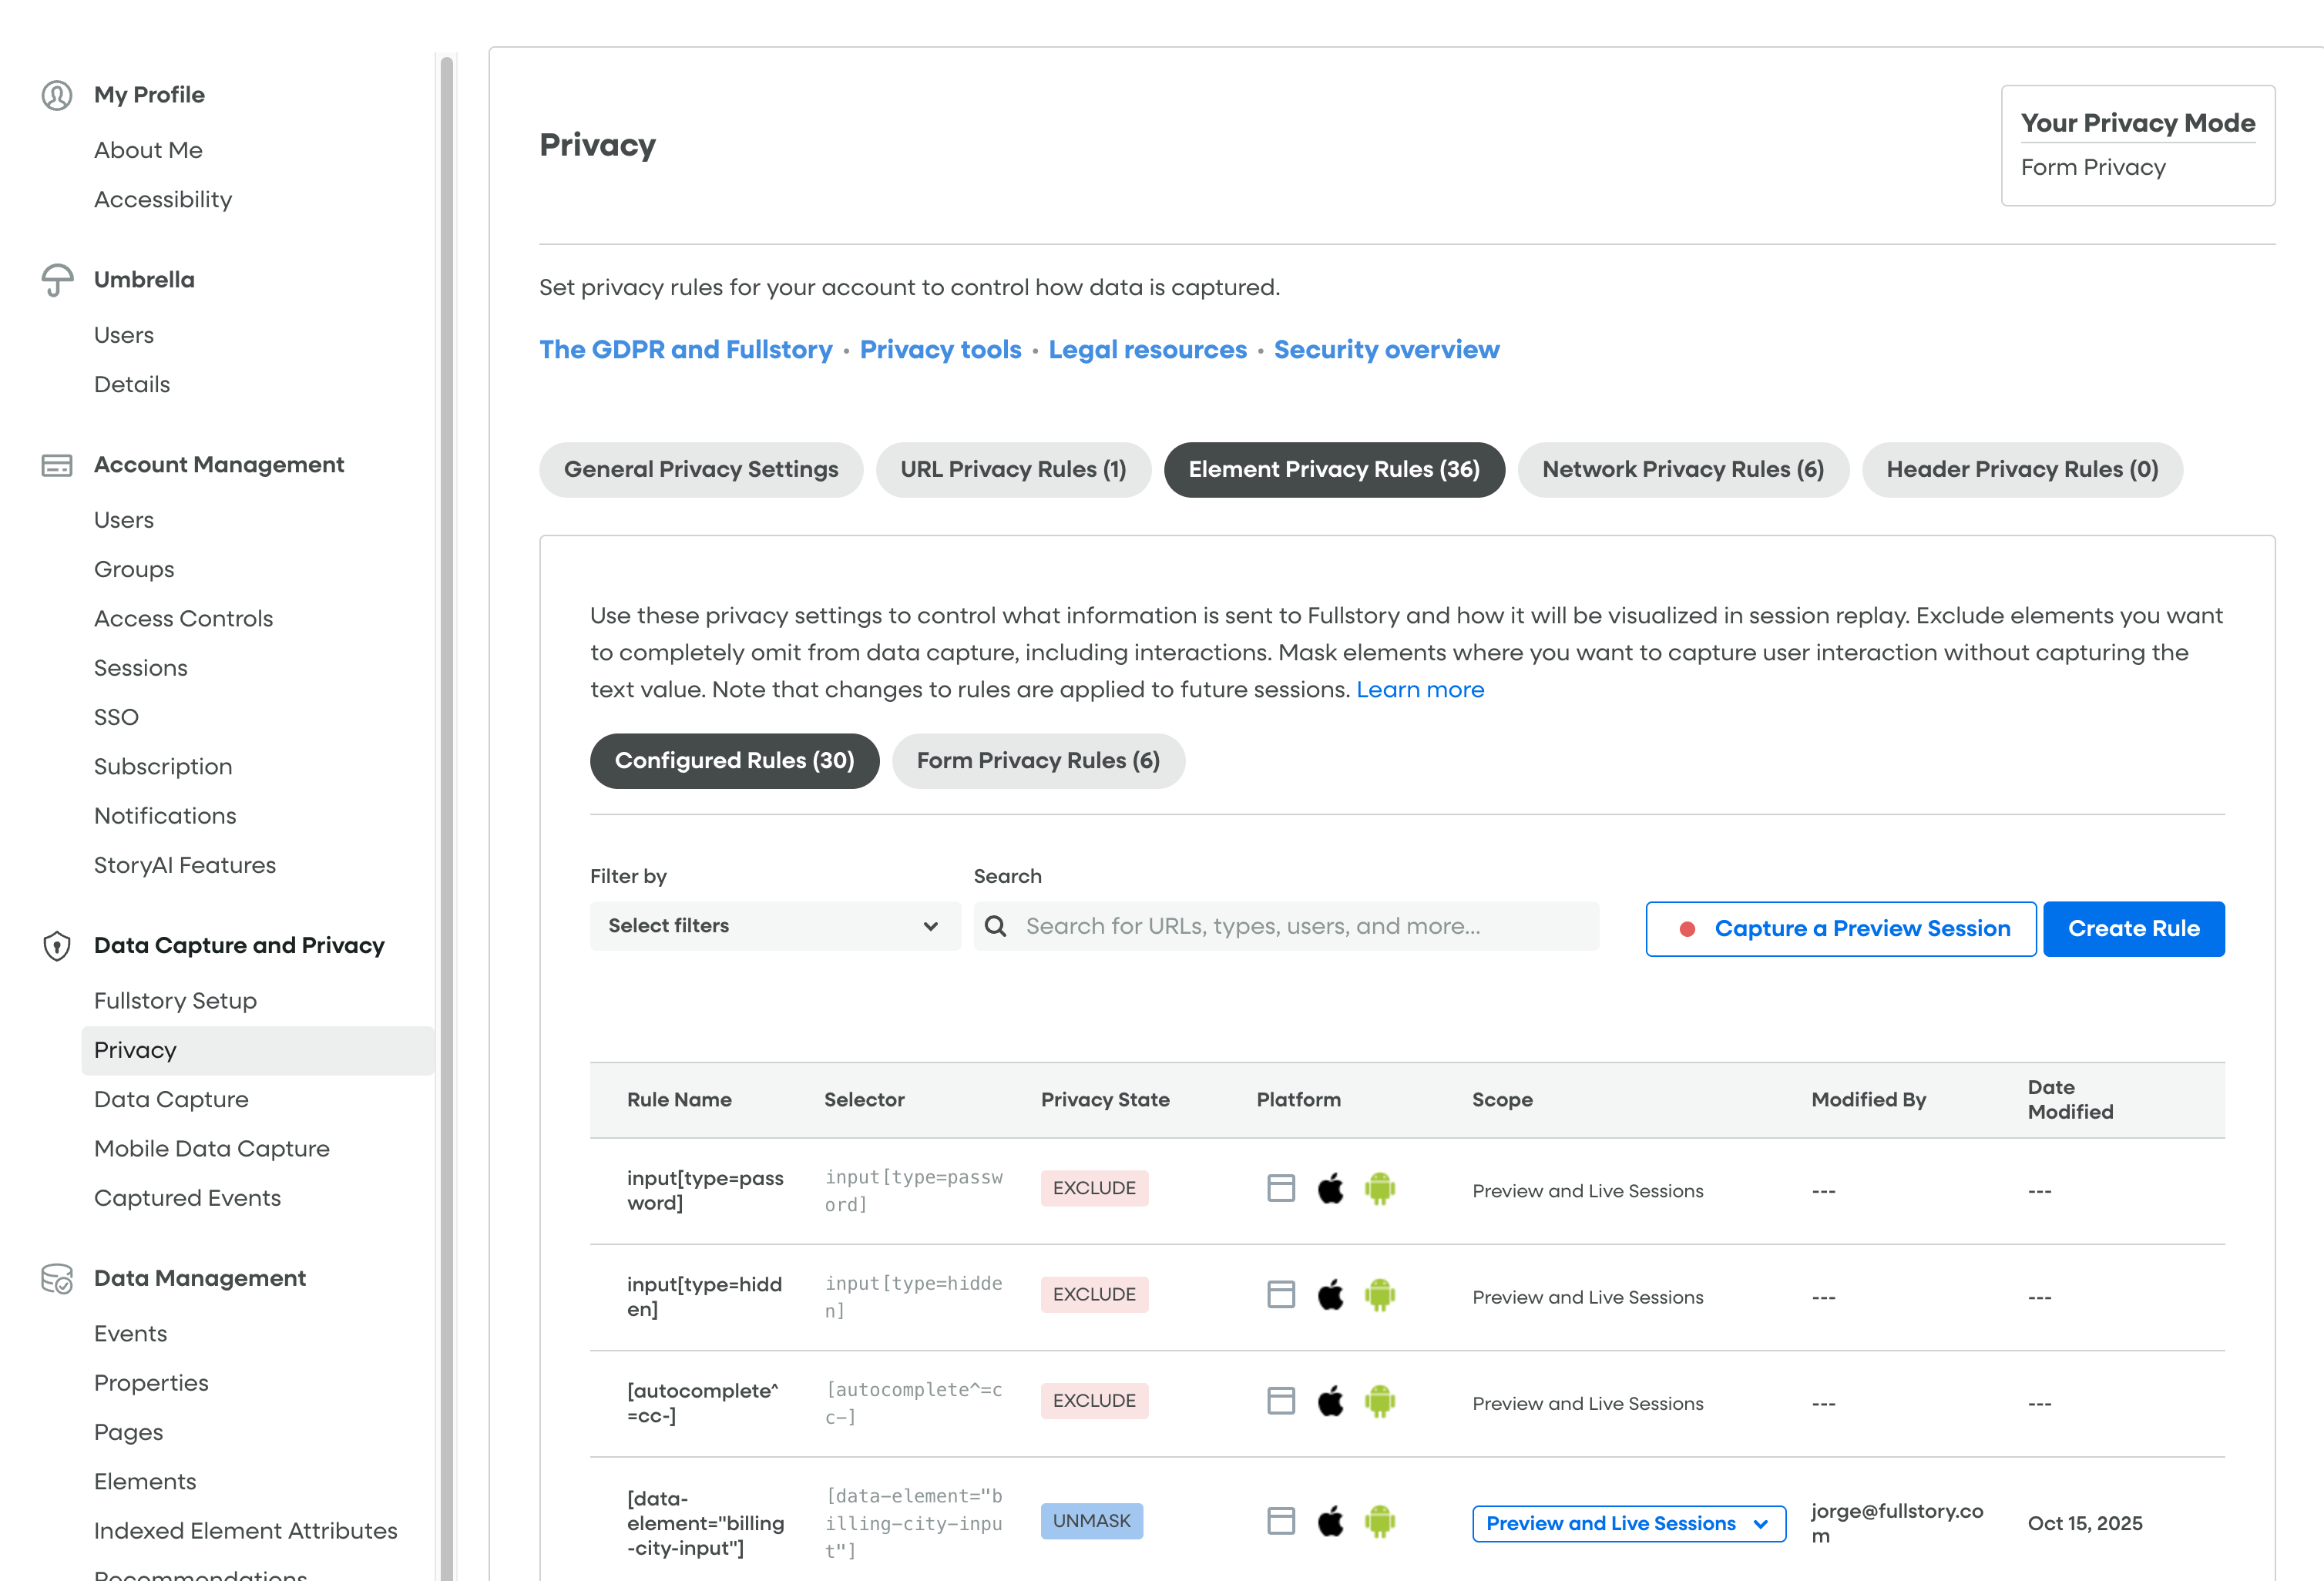Open Captured Events in sidebar

pos(187,1198)
